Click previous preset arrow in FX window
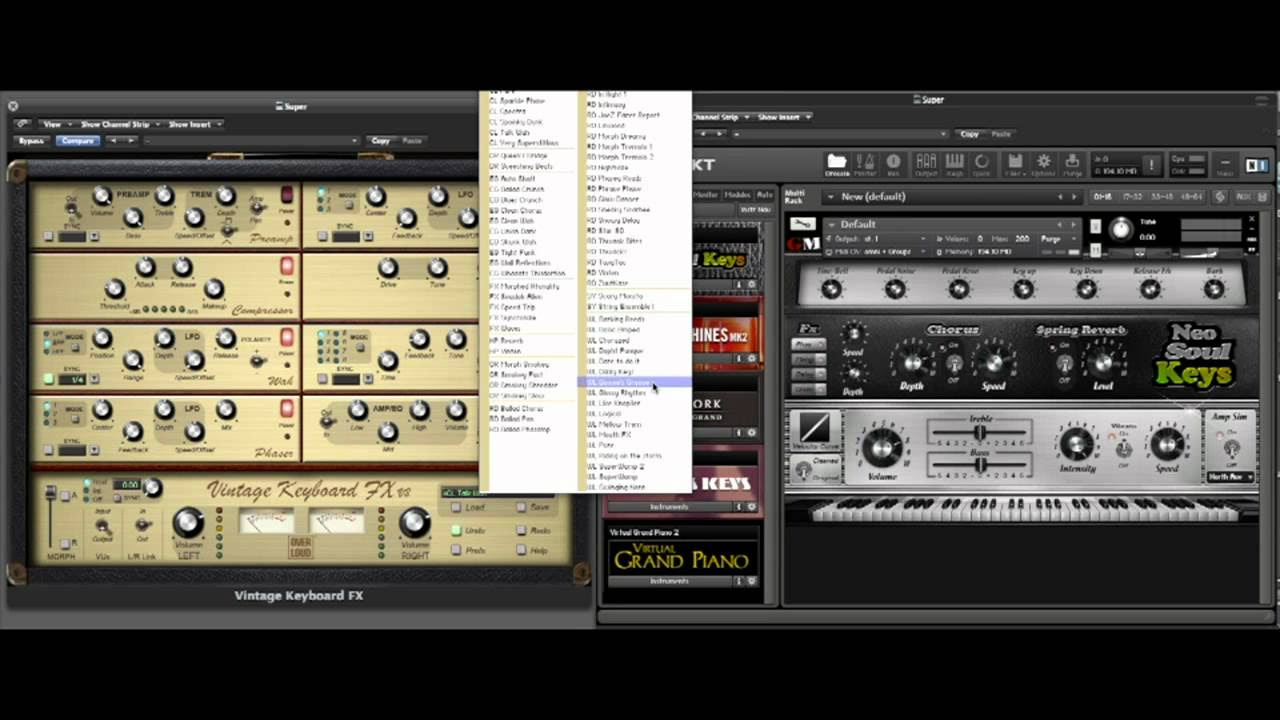The image size is (1280, 720). [x=112, y=141]
